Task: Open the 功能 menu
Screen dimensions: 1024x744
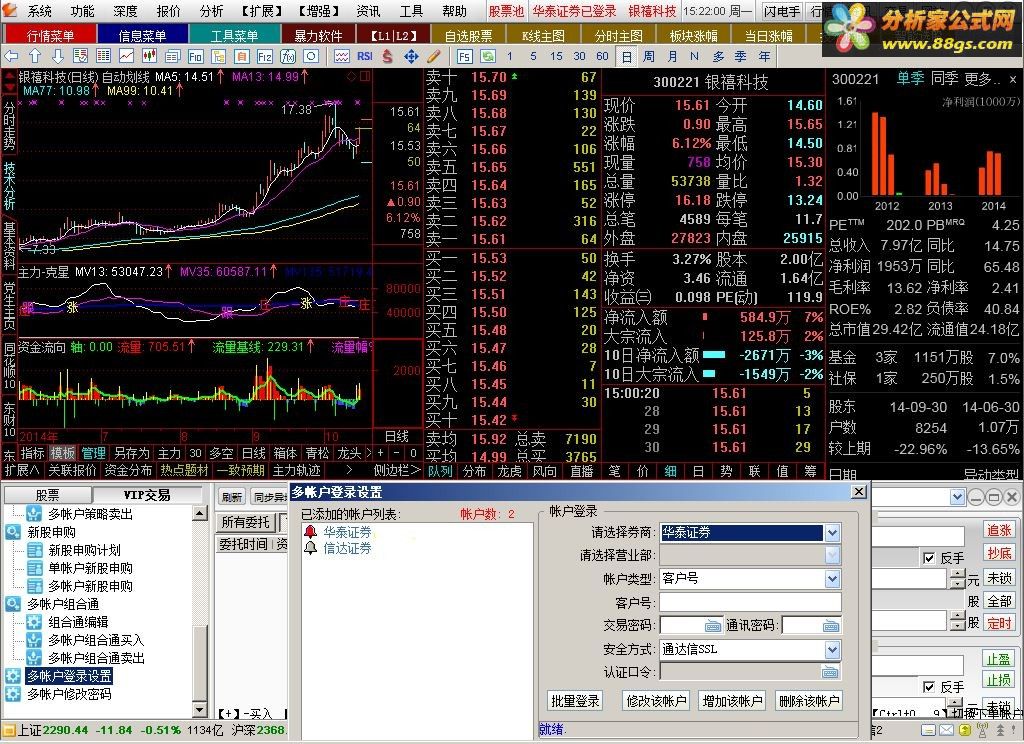Action: [x=82, y=11]
